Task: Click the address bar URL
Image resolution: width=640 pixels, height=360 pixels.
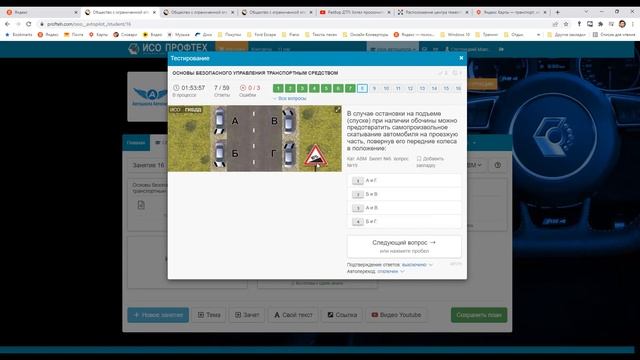Action: [x=89, y=24]
